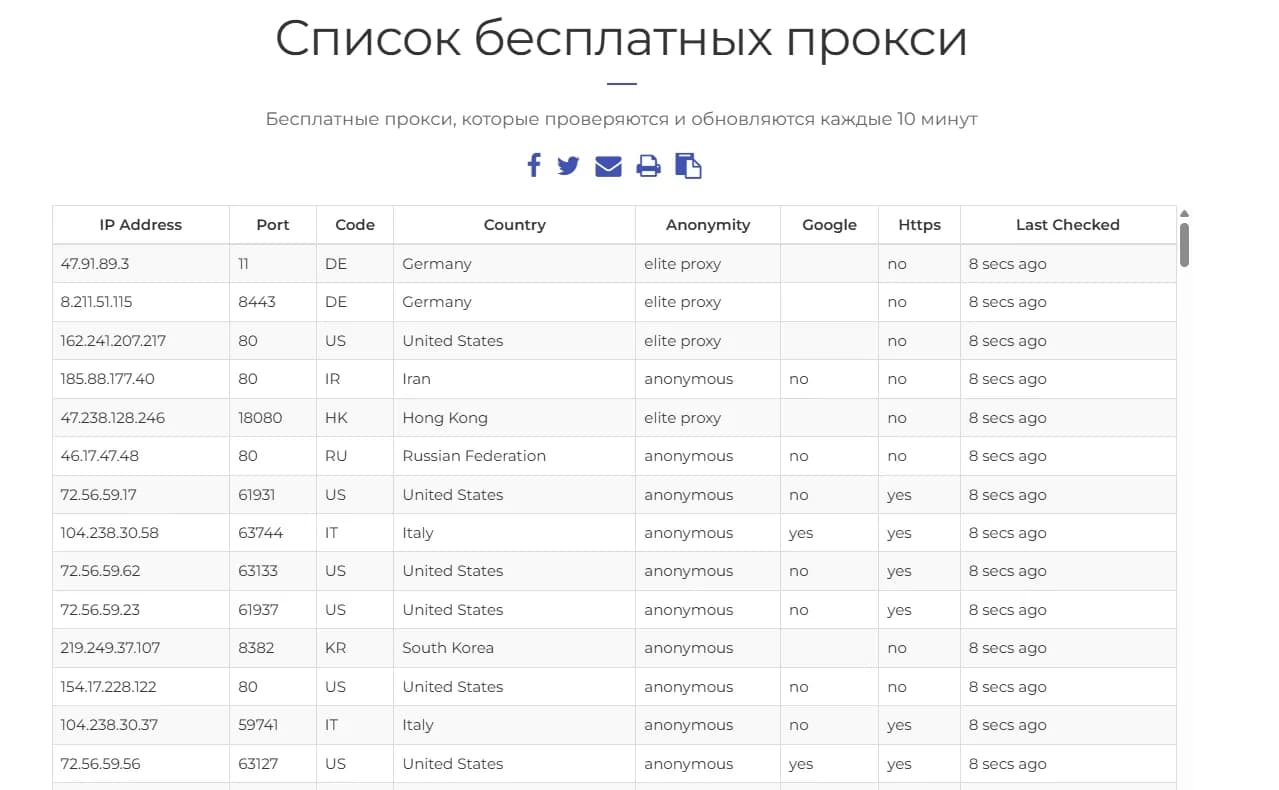1279x790 pixels.
Task: Click the South Korea proxy row
Action: (x=448, y=647)
